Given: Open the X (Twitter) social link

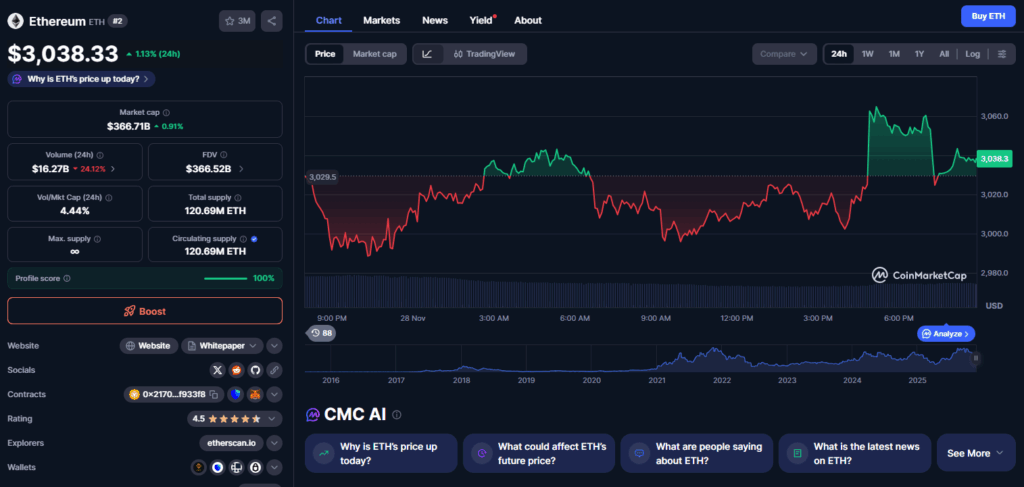Looking at the screenshot, I should click(x=217, y=370).
